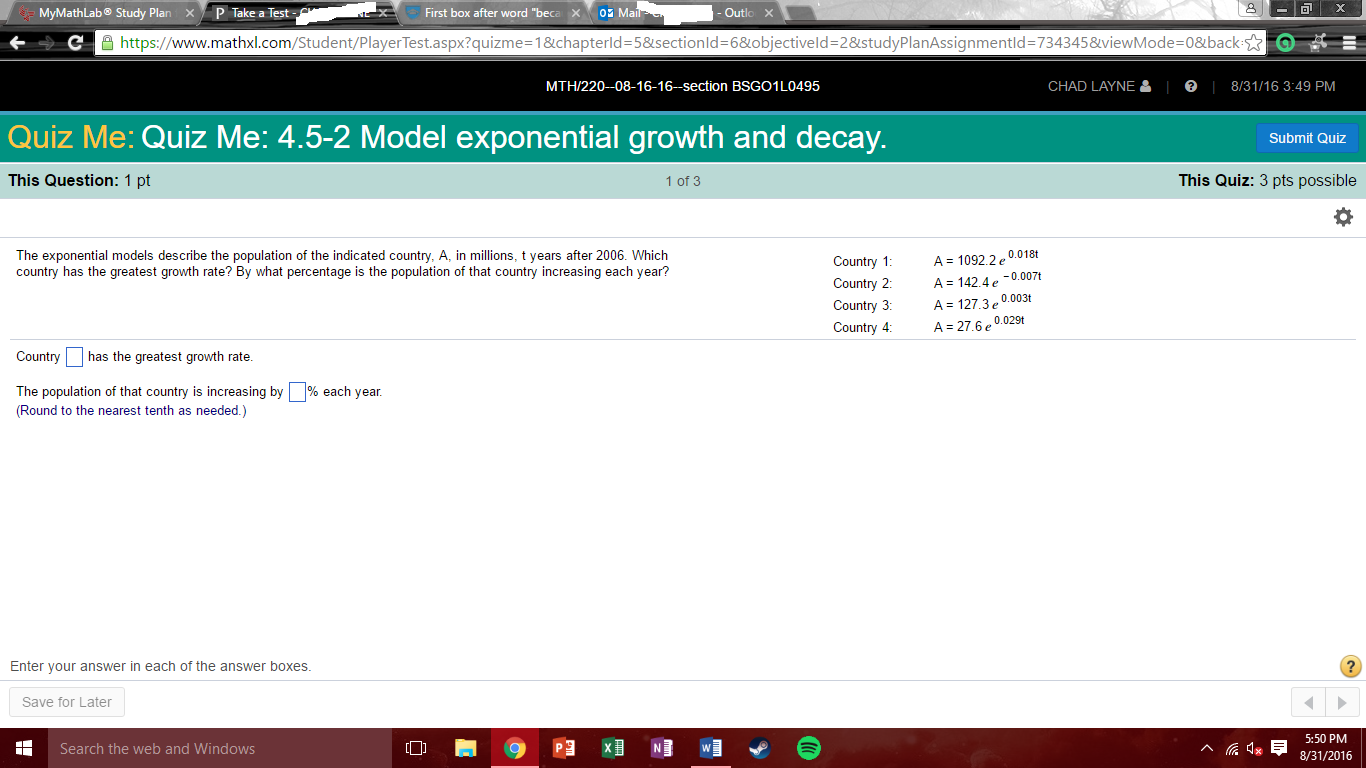Screen dimensions: 1366x768
Task: Show hidden system tray icons
Action: [x=1207, y=749]
